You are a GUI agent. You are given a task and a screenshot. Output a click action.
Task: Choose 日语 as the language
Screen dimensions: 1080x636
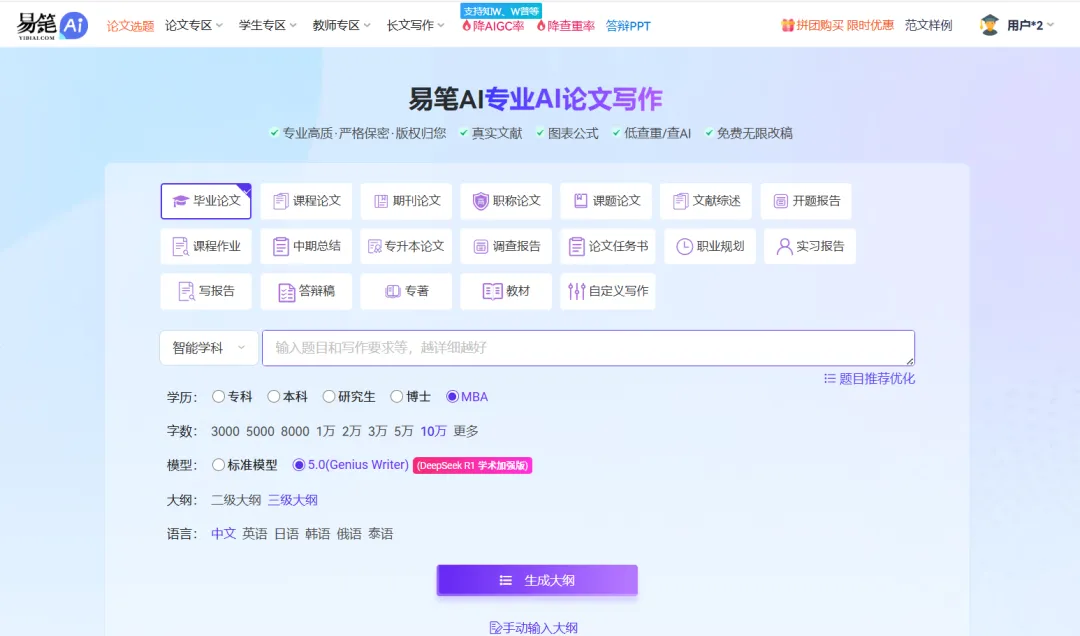(287, 534)
